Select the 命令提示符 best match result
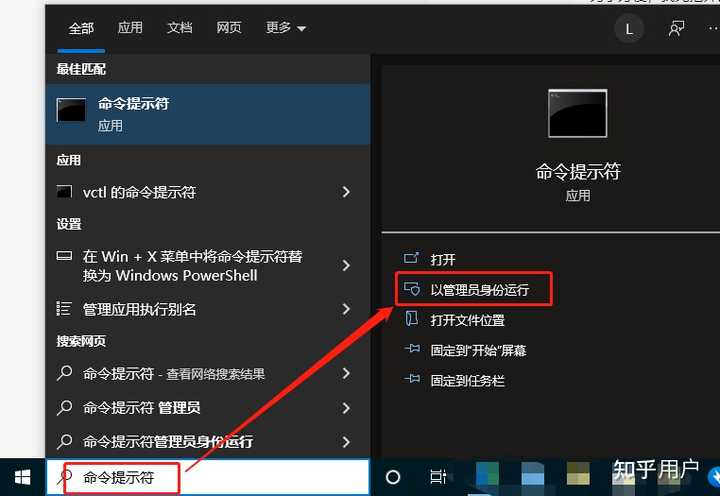720x496 pixels. tap(208, 114)
